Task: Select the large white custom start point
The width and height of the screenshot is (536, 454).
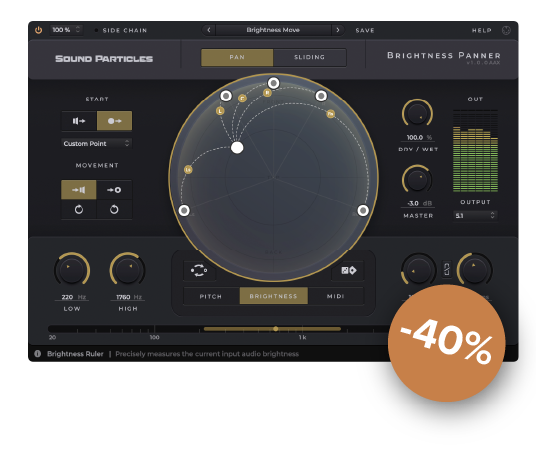Action: coord(237,148)
